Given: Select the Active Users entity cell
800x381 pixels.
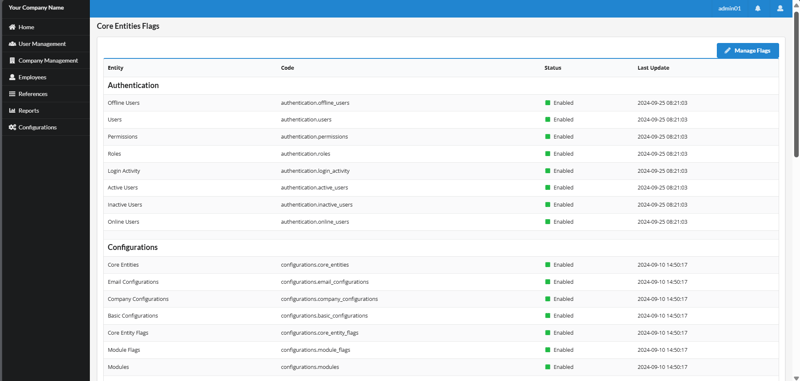Looking at the screenshot, I should [x=122, y=188].
